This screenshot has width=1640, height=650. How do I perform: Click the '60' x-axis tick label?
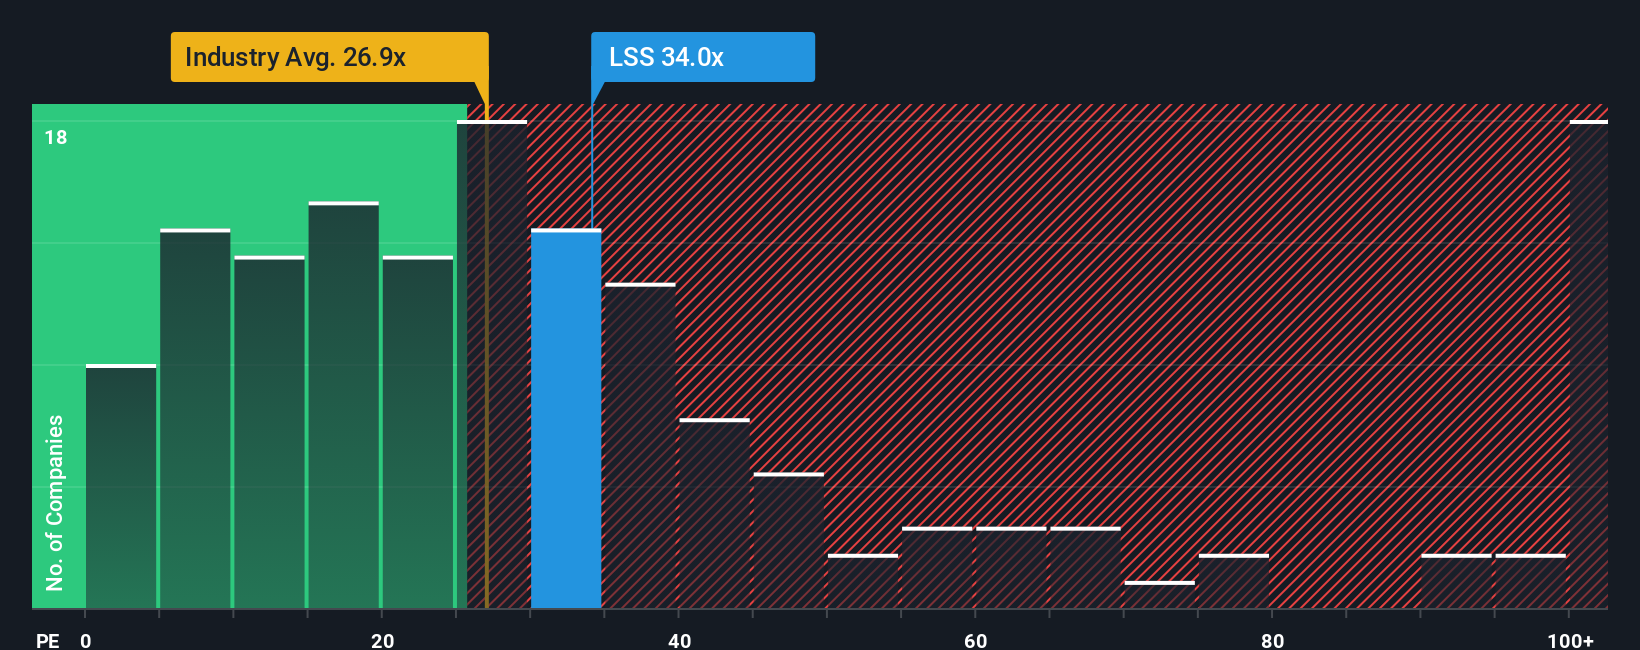pos(975,640)
